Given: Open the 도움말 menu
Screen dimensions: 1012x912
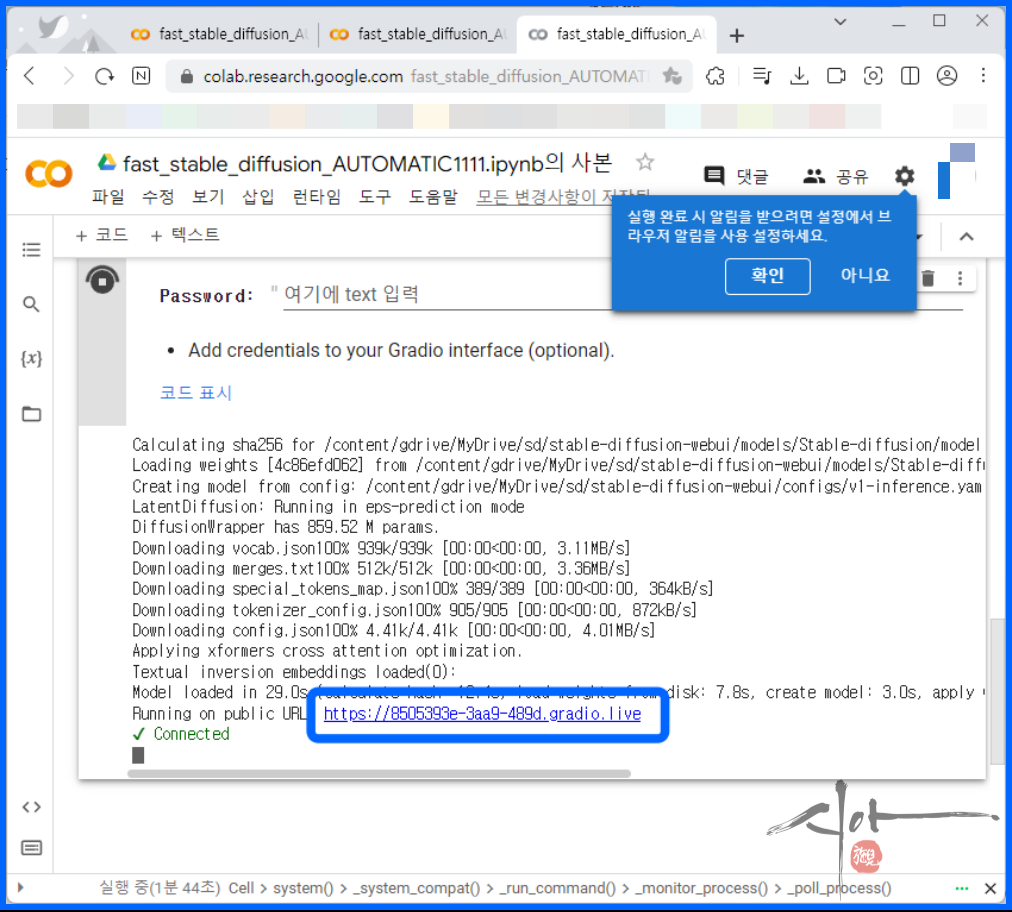Looking at the screenshot, I should pyautogui.click(x=433, y=196).
